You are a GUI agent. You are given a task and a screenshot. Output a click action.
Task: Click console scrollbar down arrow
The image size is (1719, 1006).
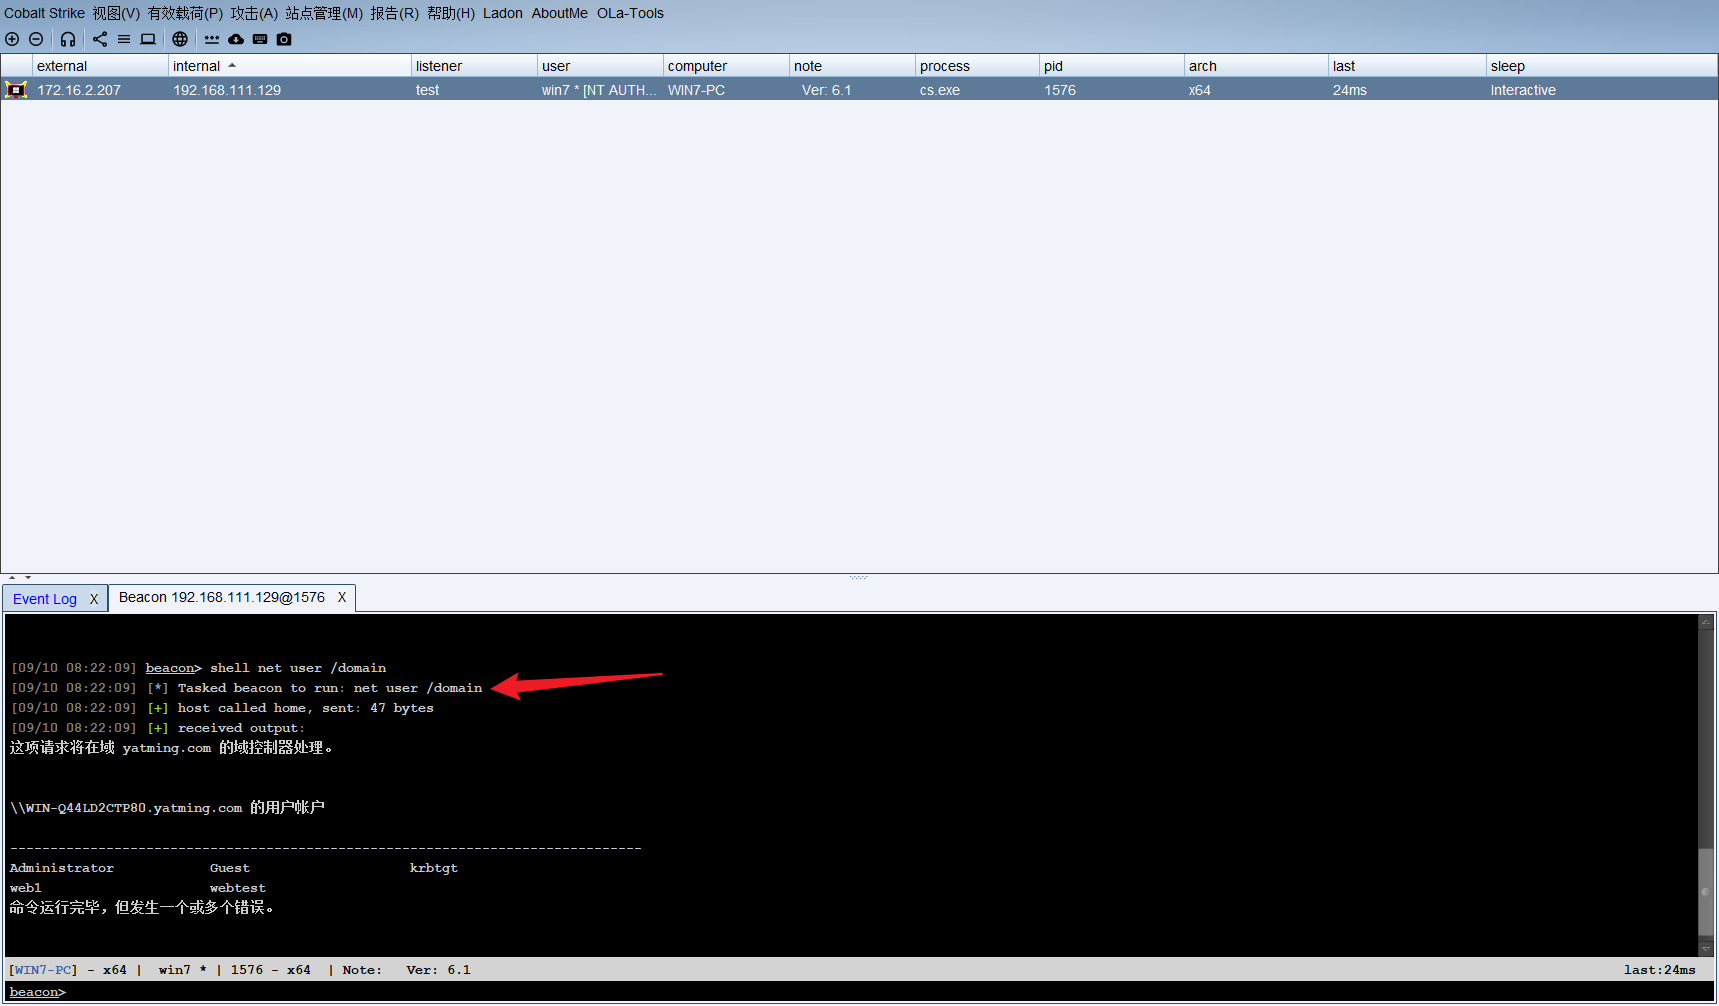[x=1706, y=949]
